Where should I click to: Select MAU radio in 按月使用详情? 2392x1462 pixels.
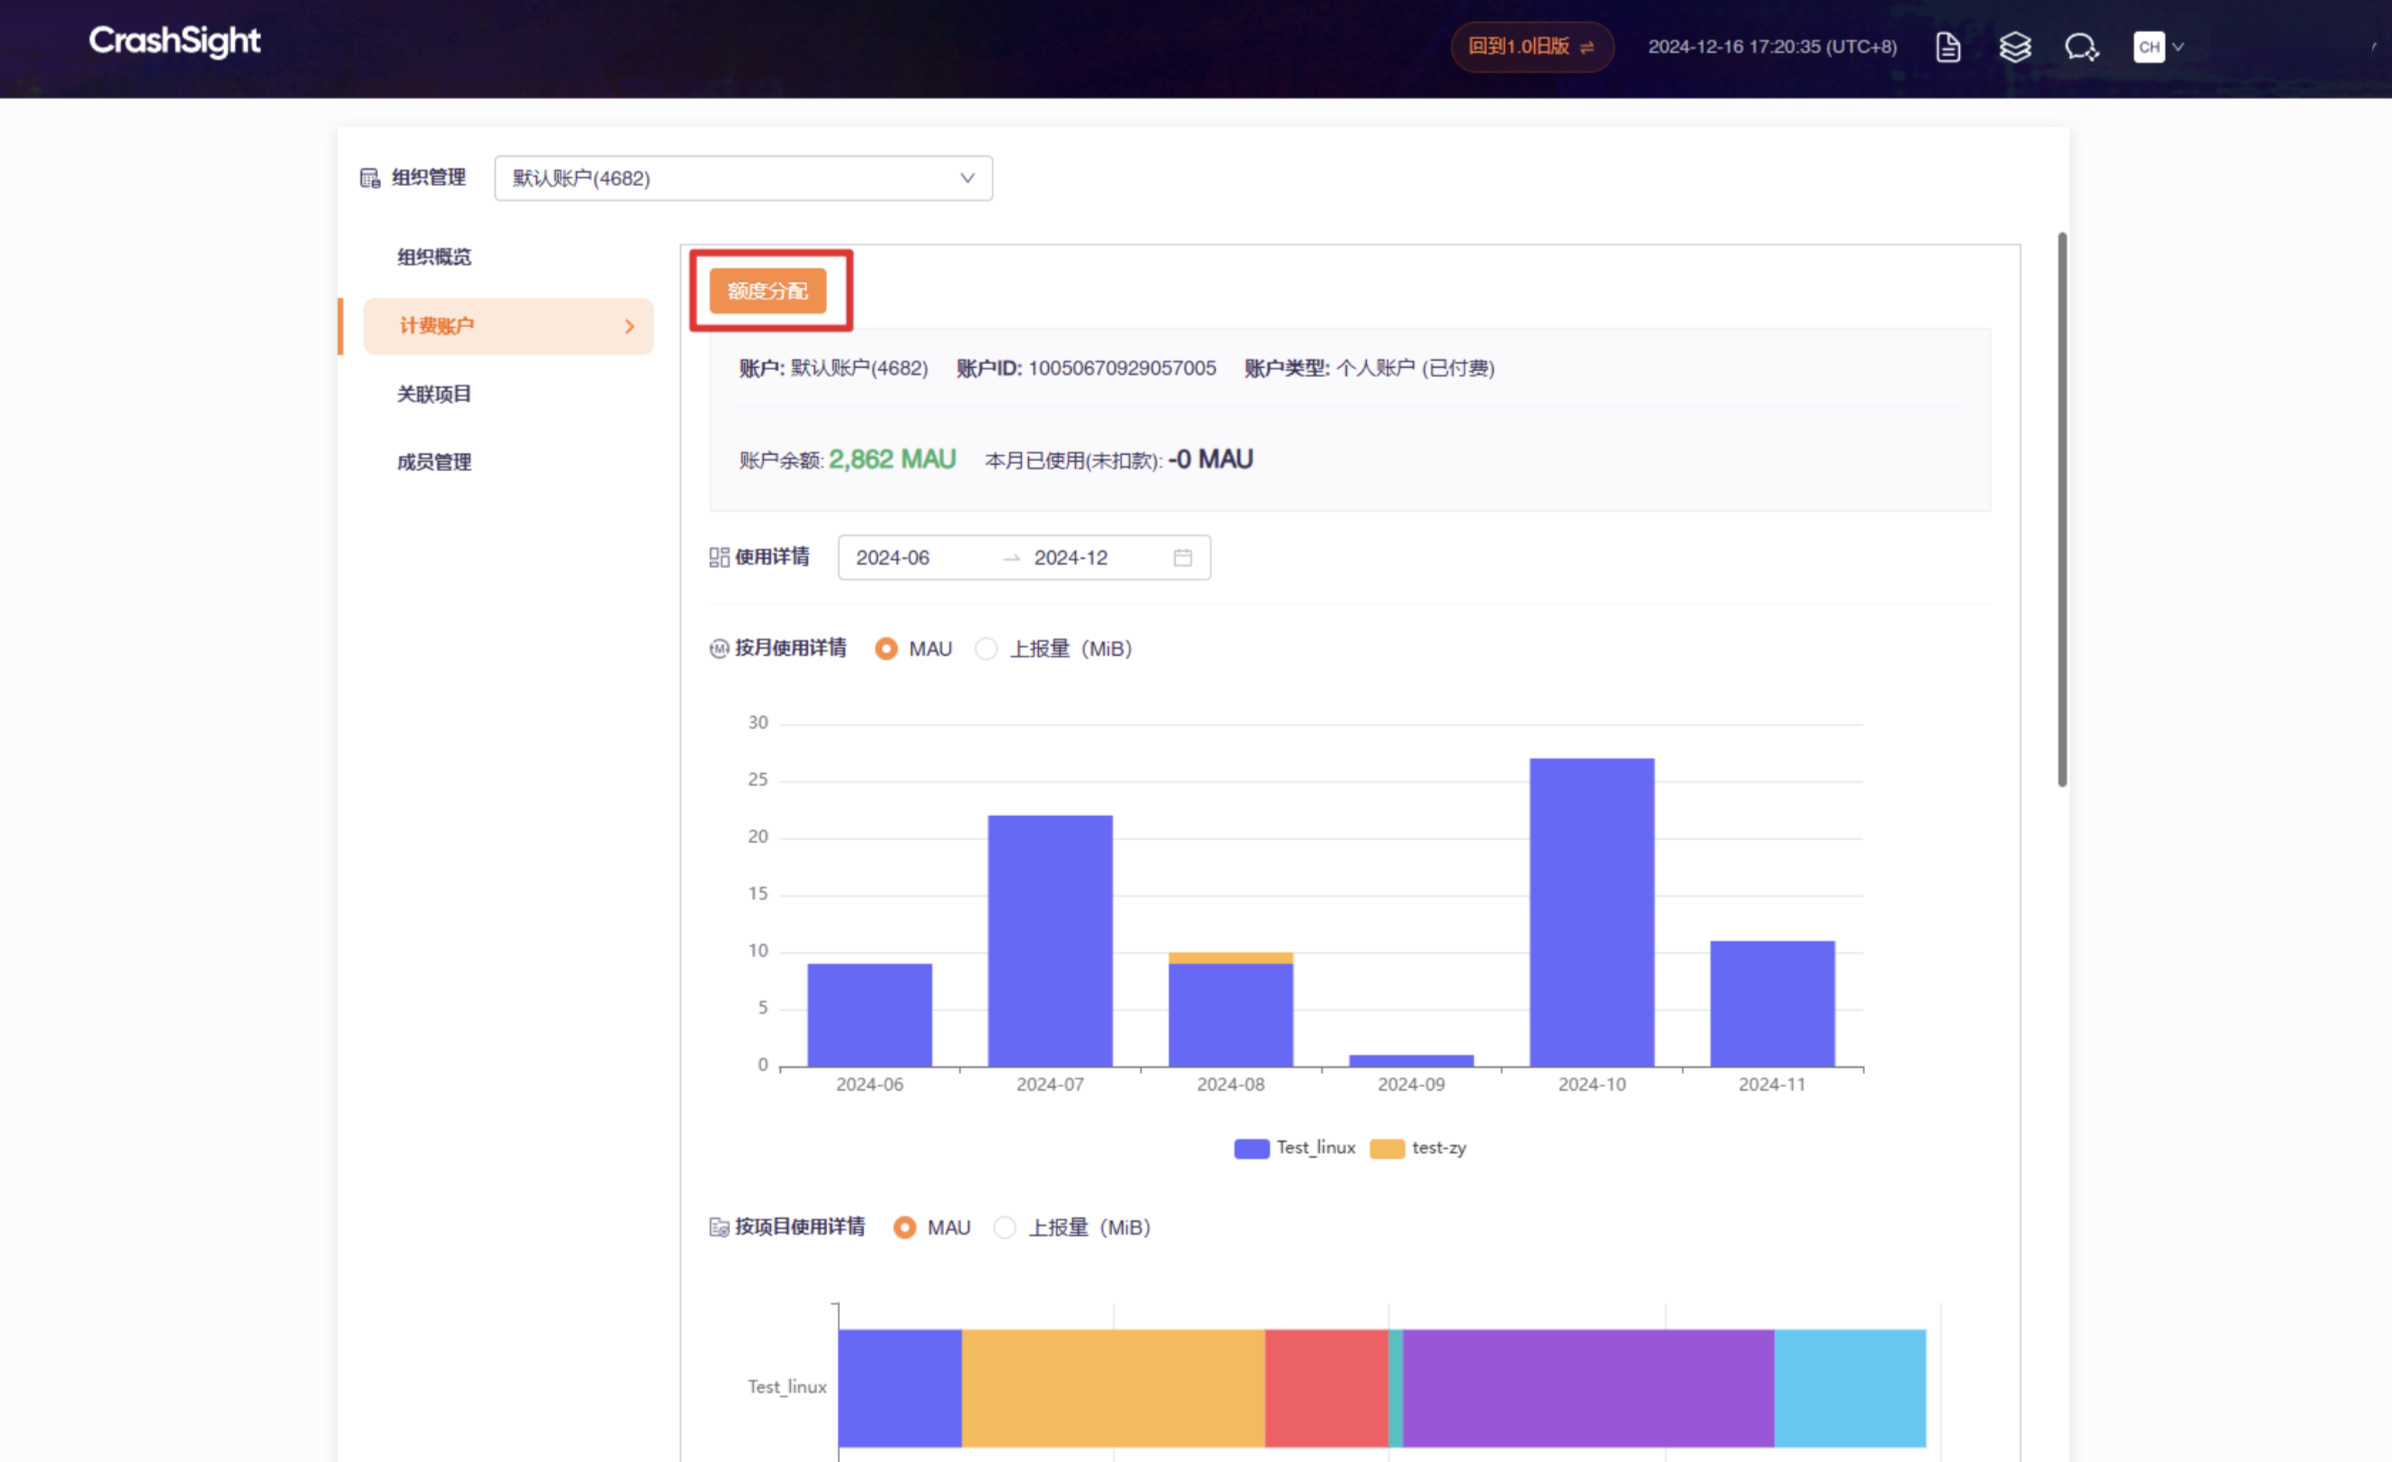tap(886, 649)
